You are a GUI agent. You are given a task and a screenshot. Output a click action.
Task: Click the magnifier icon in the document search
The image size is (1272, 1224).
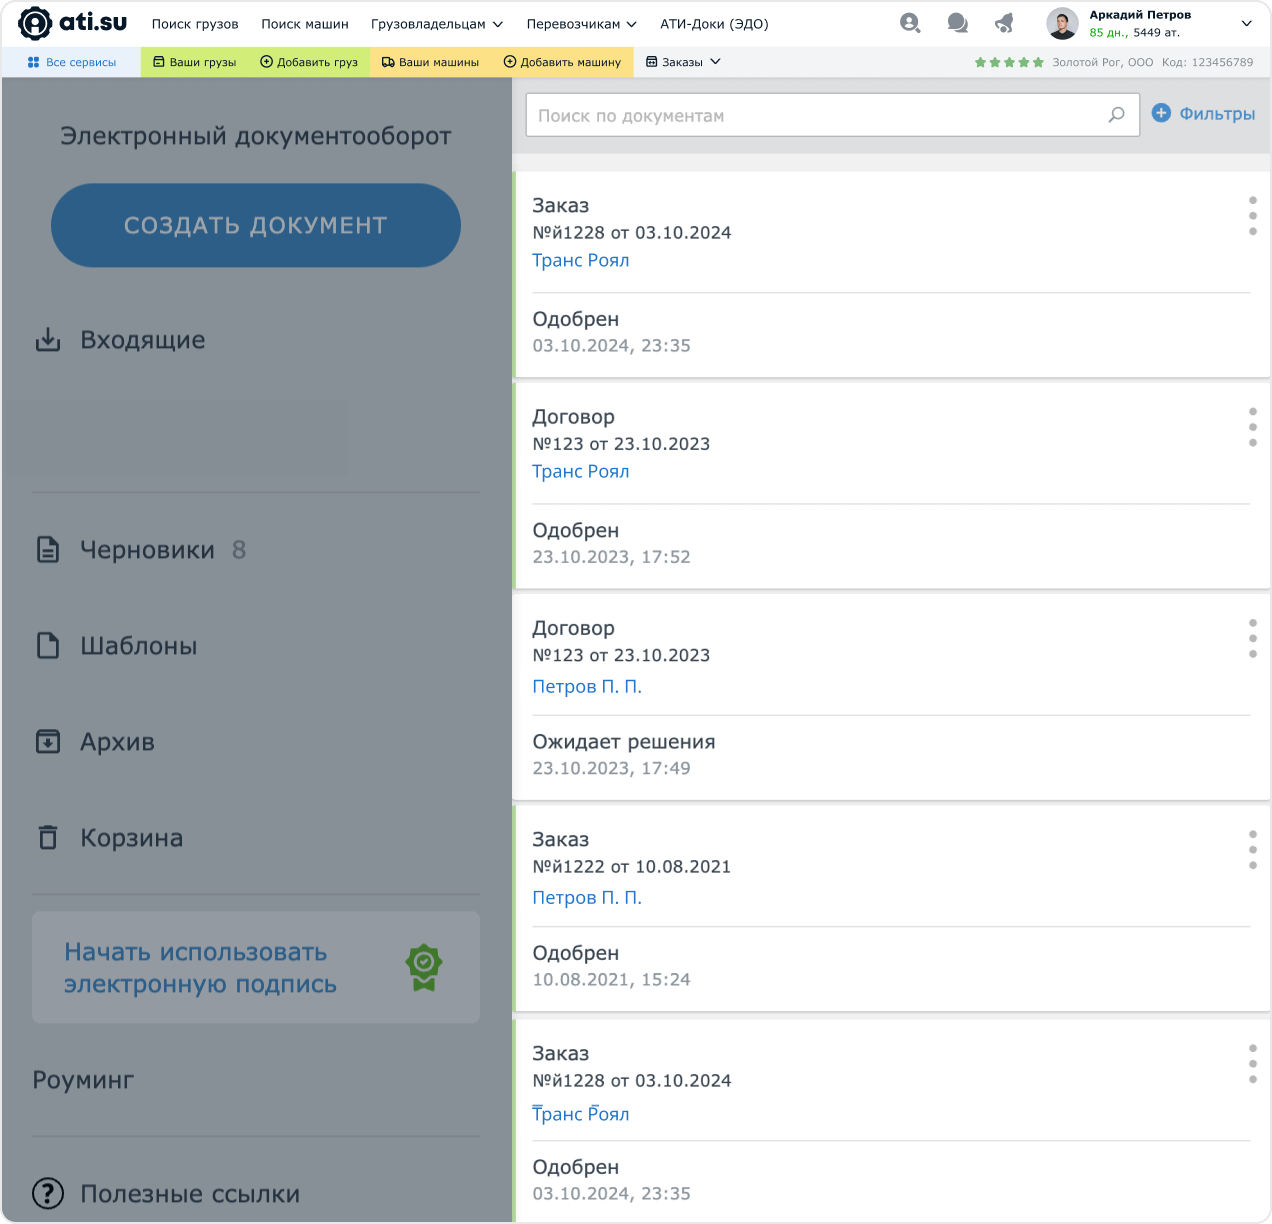(x=1116, y=115)
